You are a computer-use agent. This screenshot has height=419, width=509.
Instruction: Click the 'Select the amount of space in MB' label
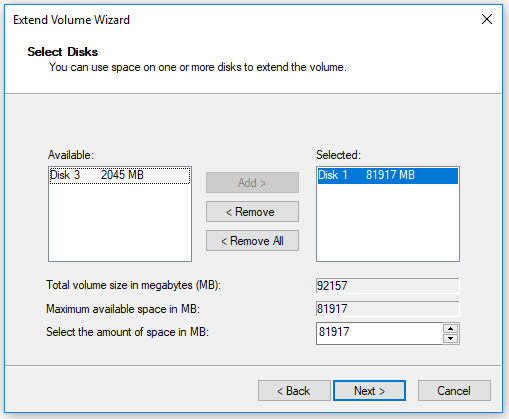click(127, 332)
